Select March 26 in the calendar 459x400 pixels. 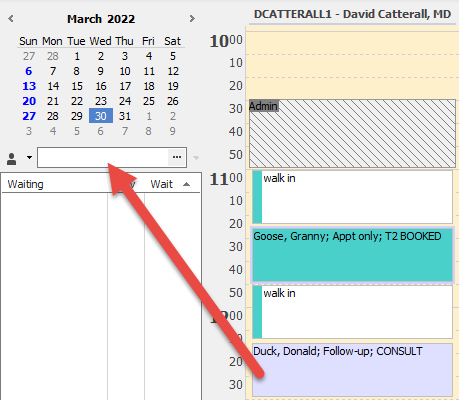pyautogui.click(x=173, y=101)
